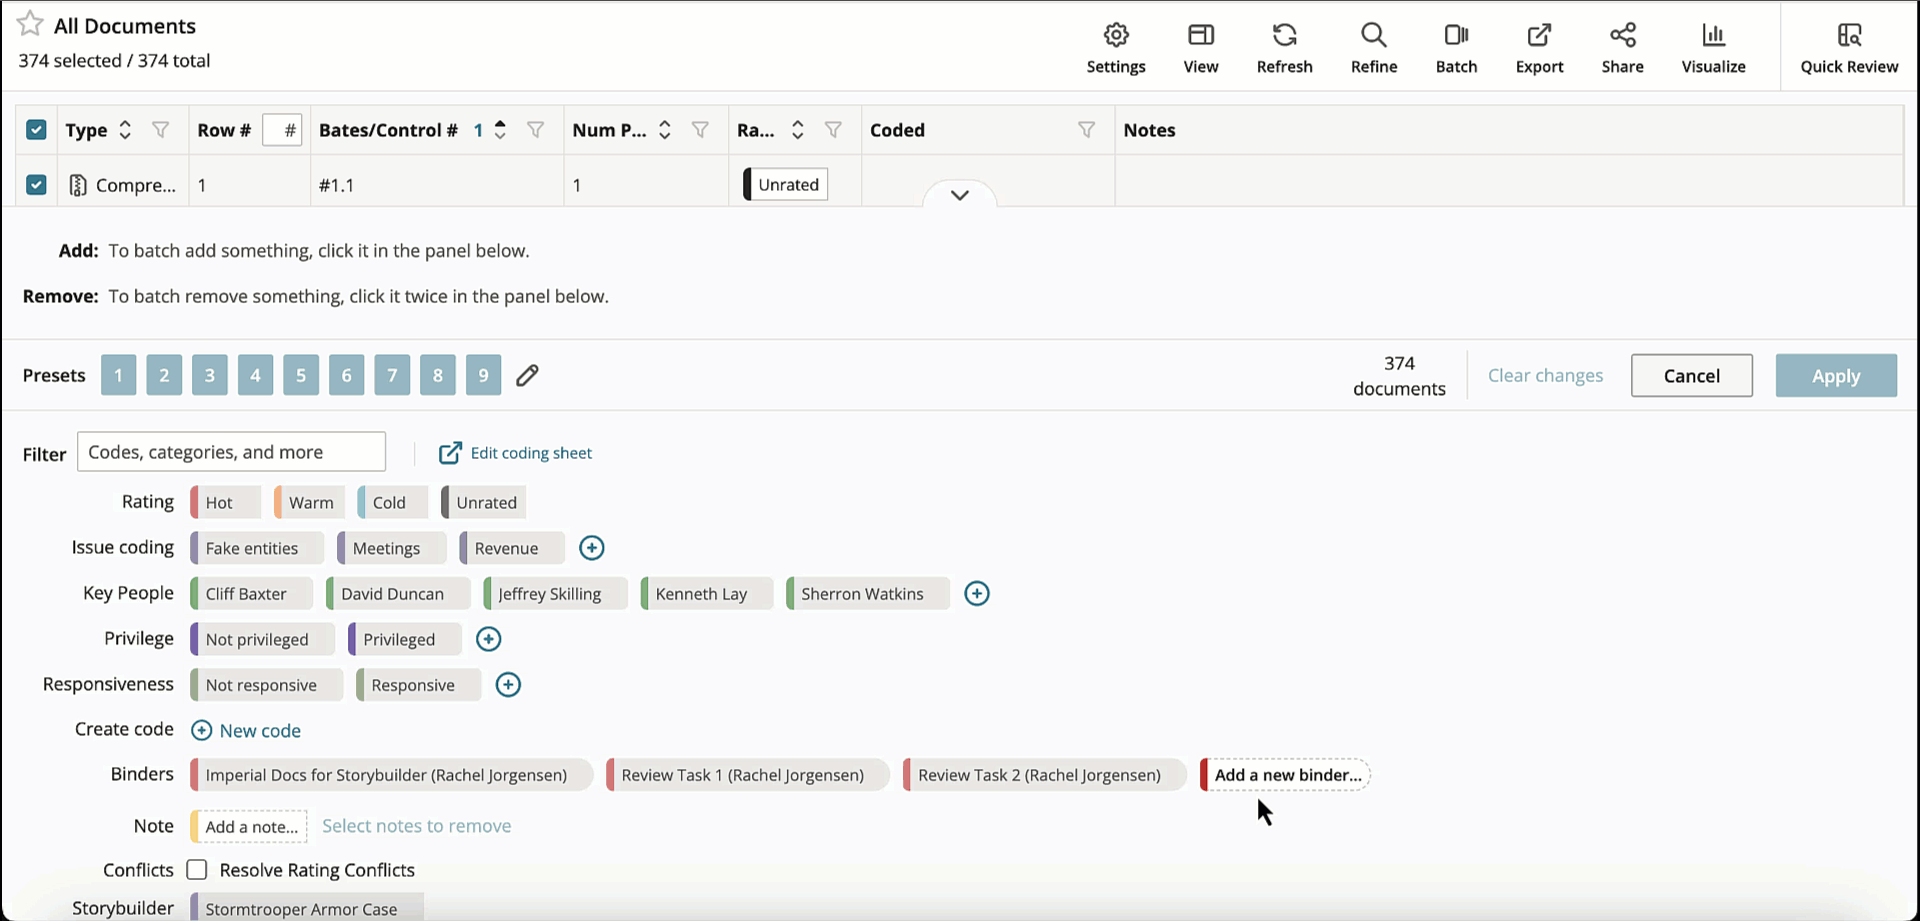
Task: Click the pencil to edit presets
Action: pyautogui.click(x=527, y=375)
